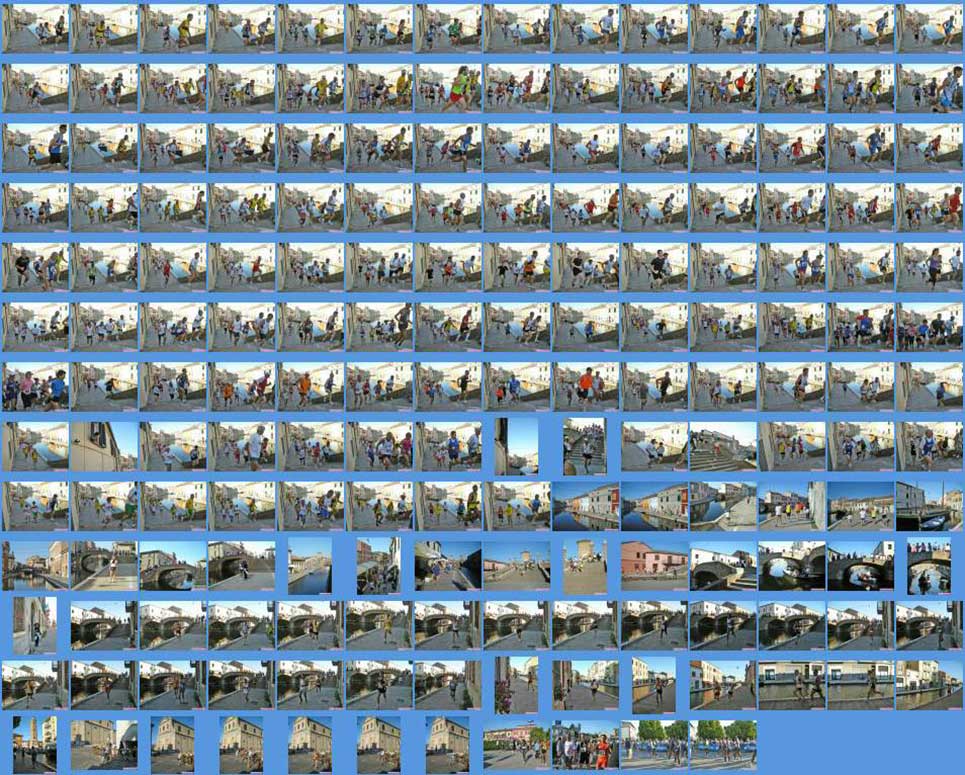This screenshot has width=965, height=775.
Task: Open the bell tower thumbnail starting the bottom row
Action: click(x=35, y=745)
